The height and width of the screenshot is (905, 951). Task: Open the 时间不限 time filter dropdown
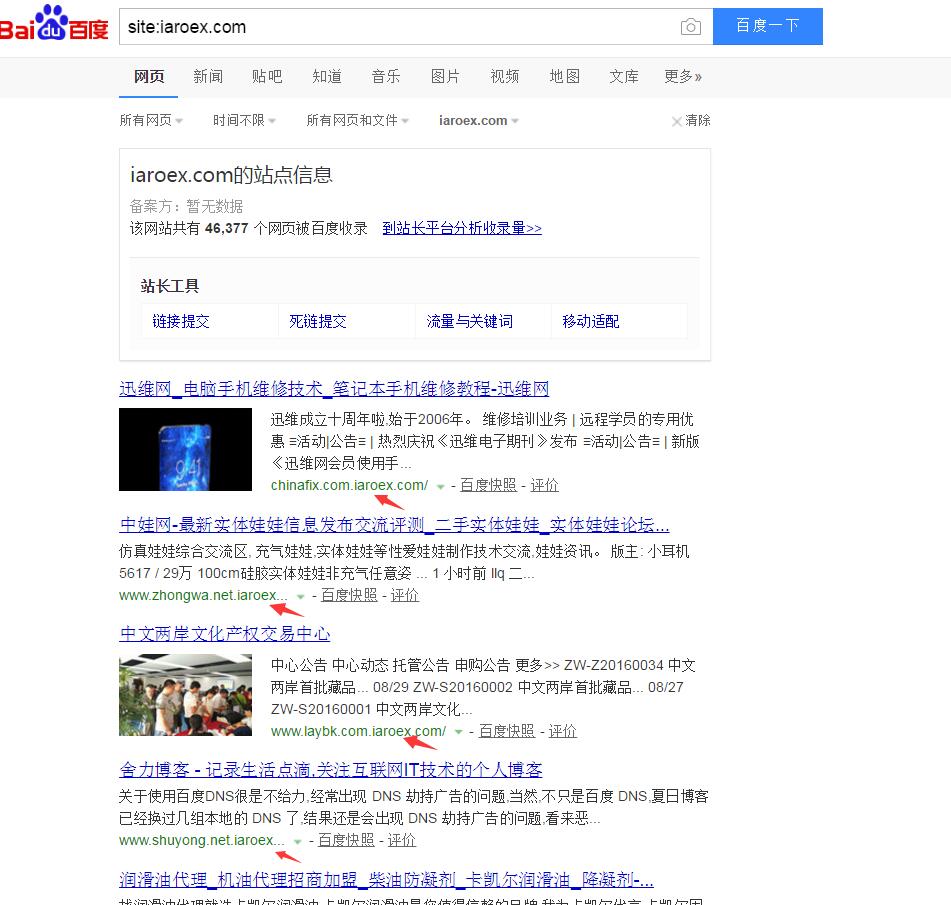point(243,121)
